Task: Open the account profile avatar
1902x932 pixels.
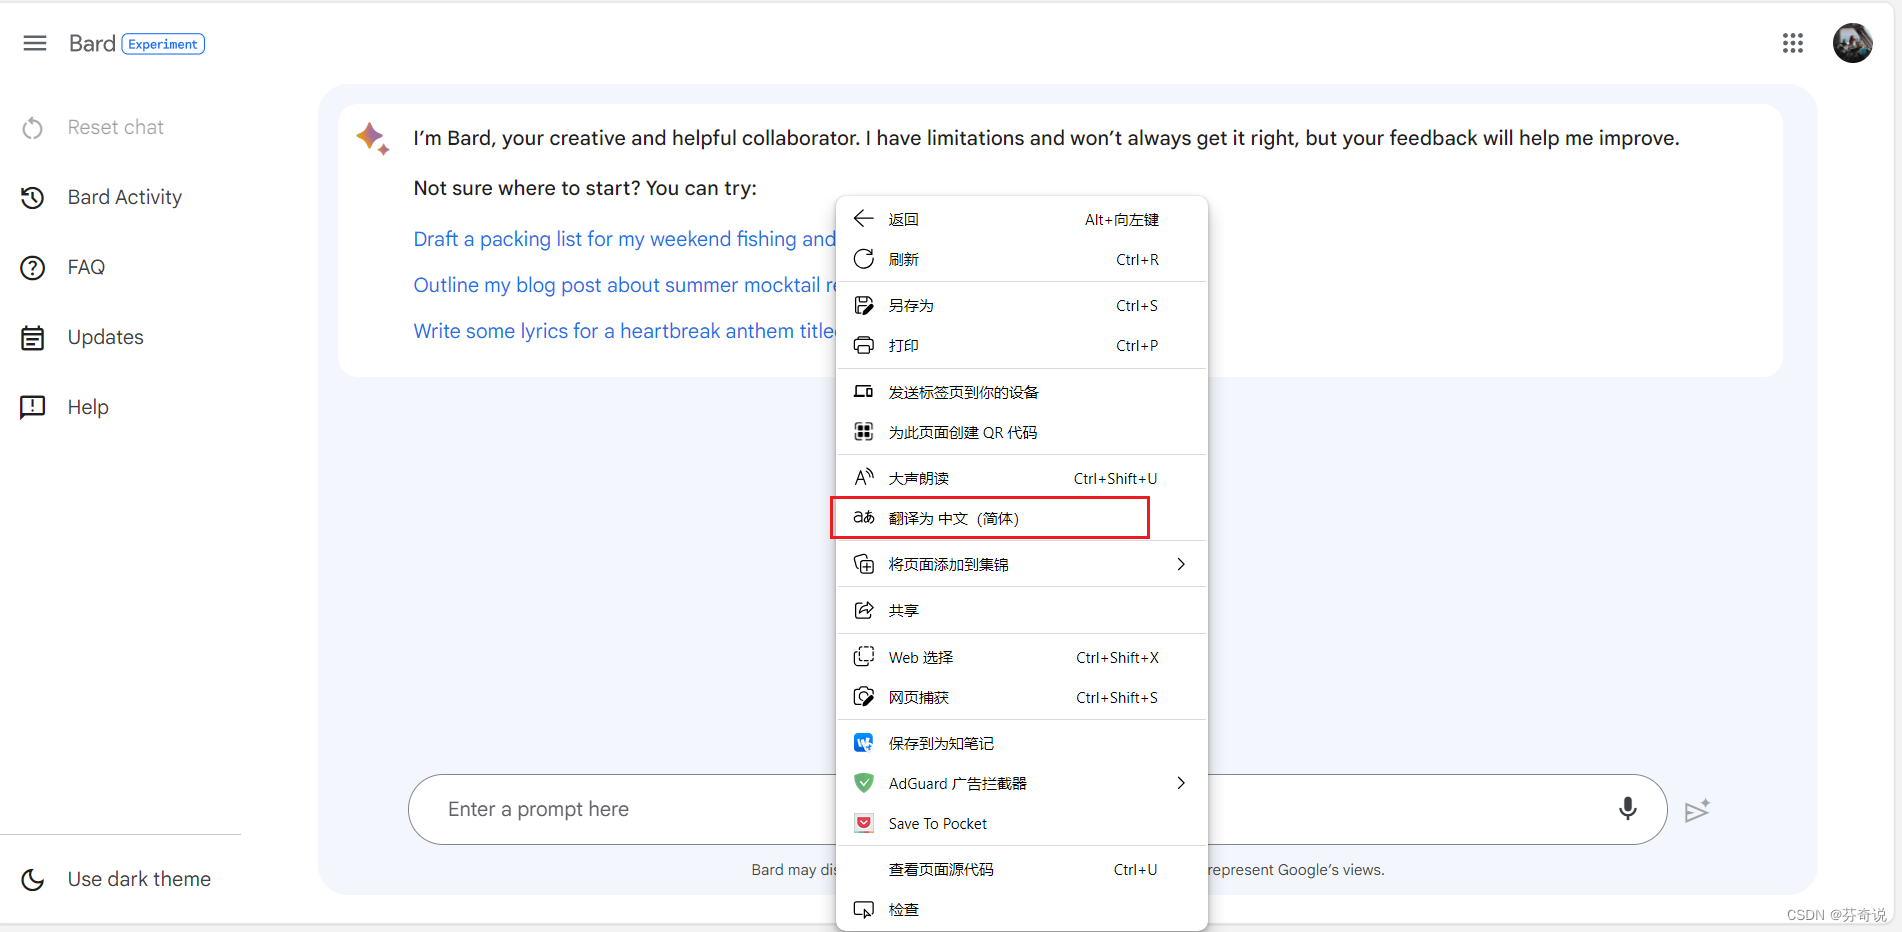Action: (x=1852, y=43)
